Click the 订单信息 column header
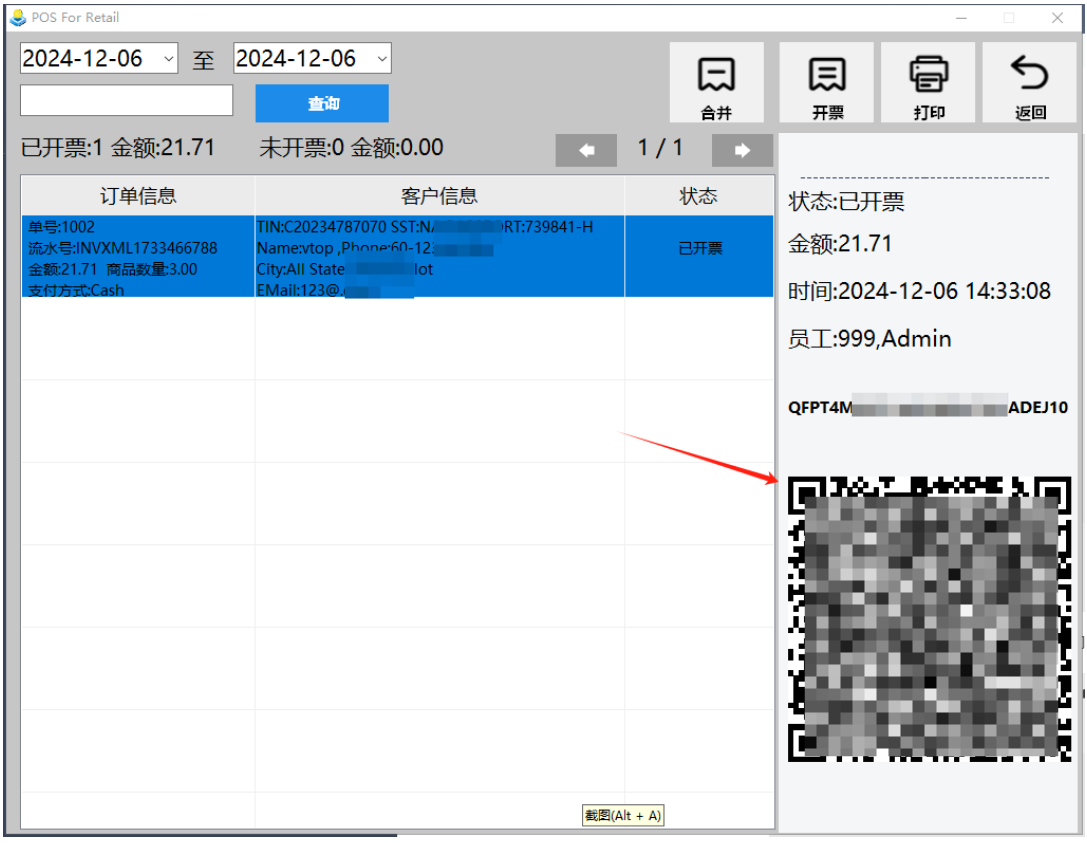The height and width of the screenshot is (843, 1087). click(138, 195)
